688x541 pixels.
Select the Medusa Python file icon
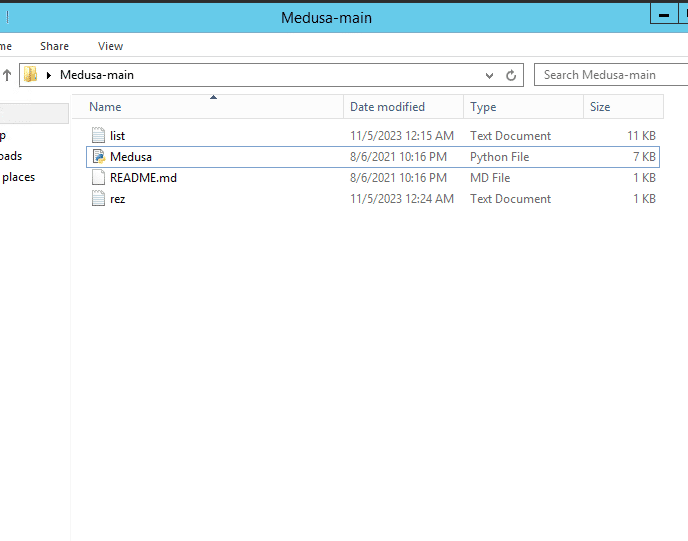click(x=98, y=157)
